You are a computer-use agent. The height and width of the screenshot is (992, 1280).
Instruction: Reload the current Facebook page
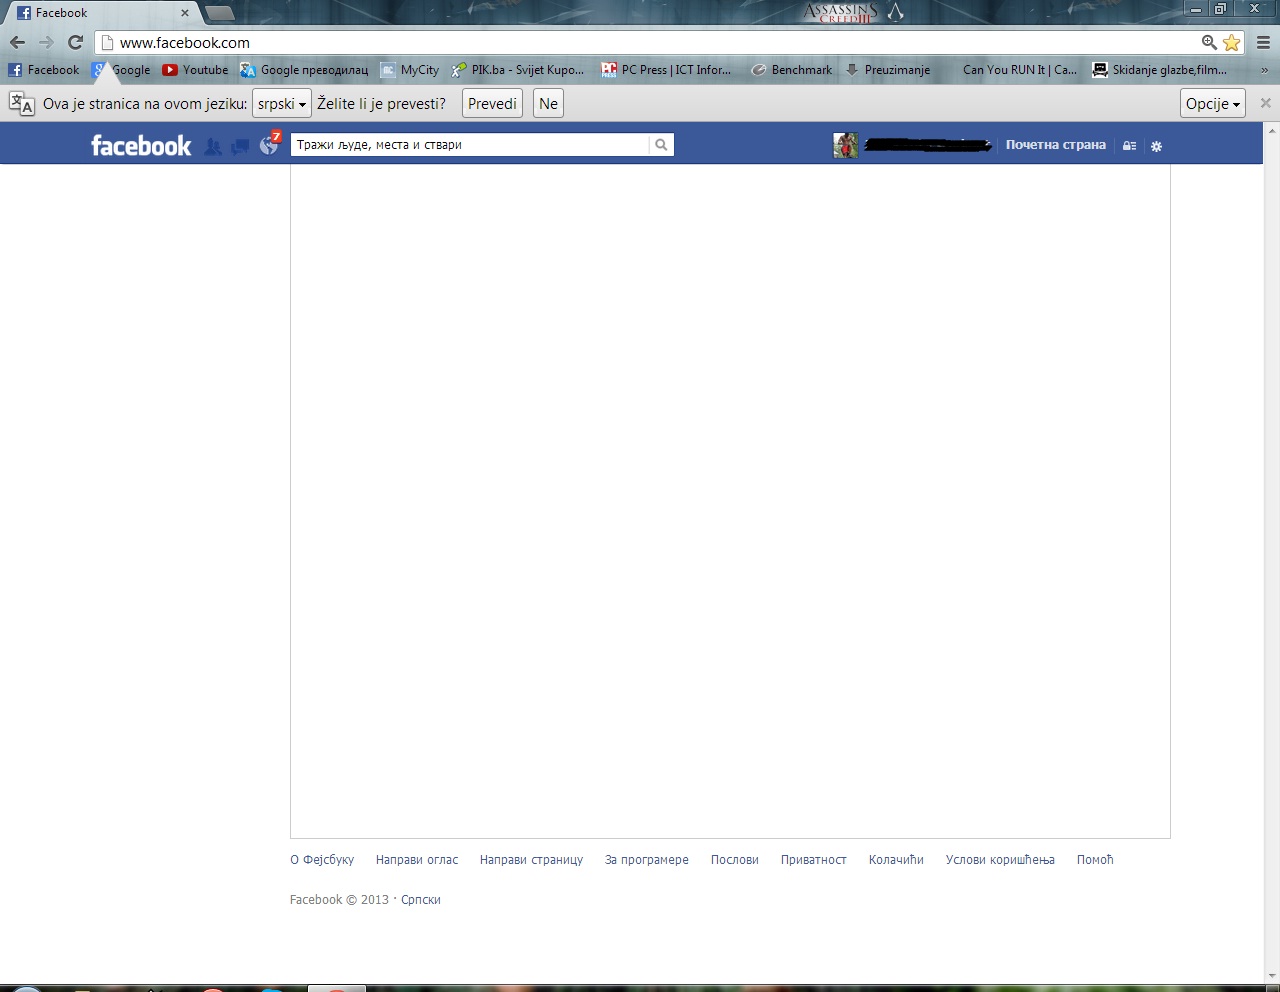75,43
